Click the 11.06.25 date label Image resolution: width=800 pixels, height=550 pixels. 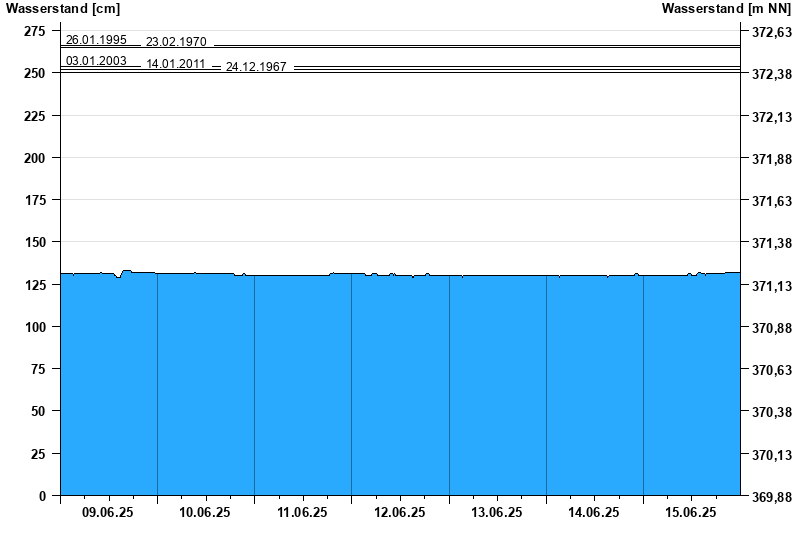click(x=302, y=512)
